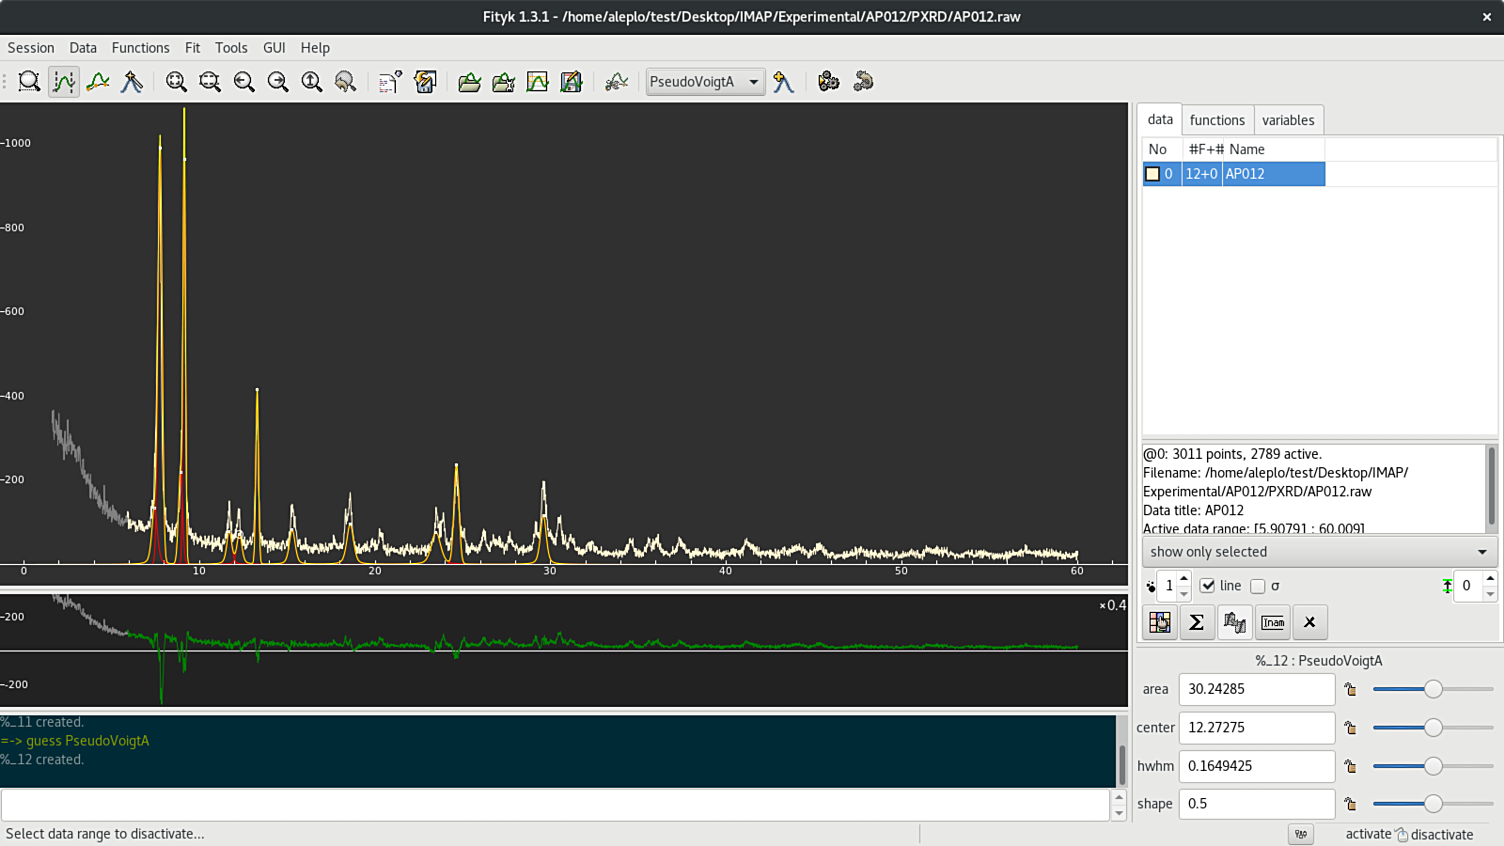The width and height of the screenshot is (1504, 846).
Task: Switch to the variables tab
Action: point(1287,120)
